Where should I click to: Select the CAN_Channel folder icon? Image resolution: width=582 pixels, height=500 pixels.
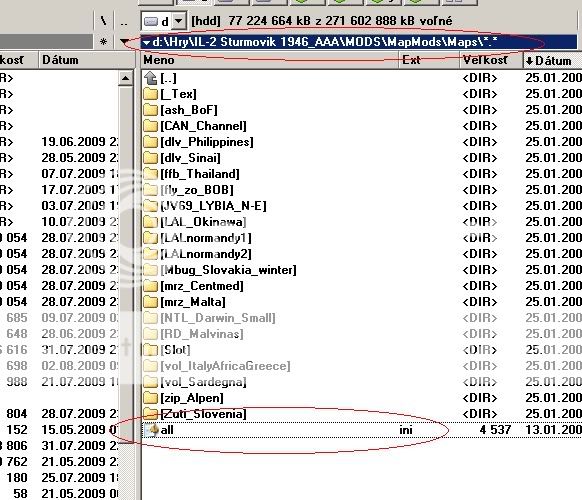[150, 126]
